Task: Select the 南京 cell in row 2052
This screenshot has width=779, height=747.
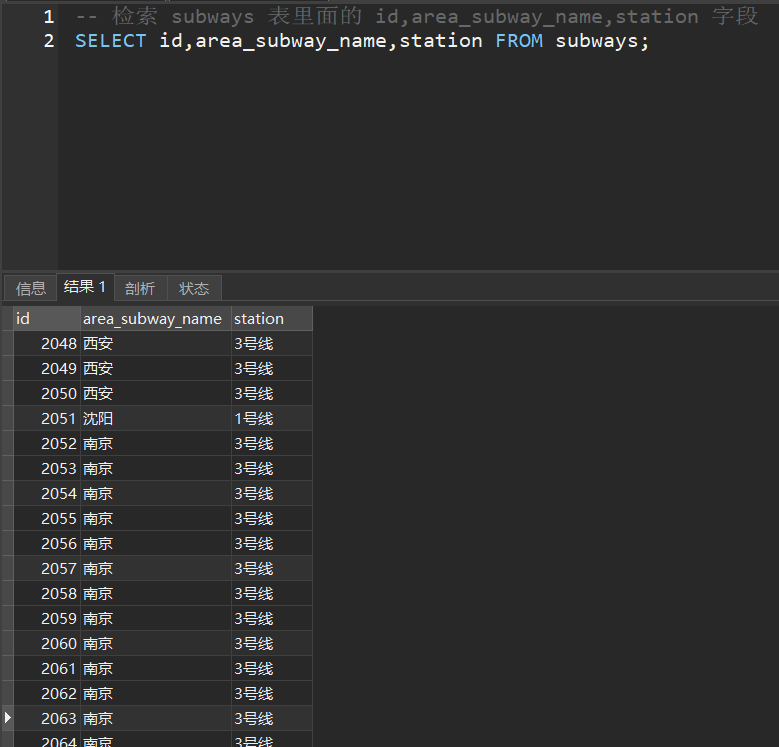Action: [x=156, y=444]
